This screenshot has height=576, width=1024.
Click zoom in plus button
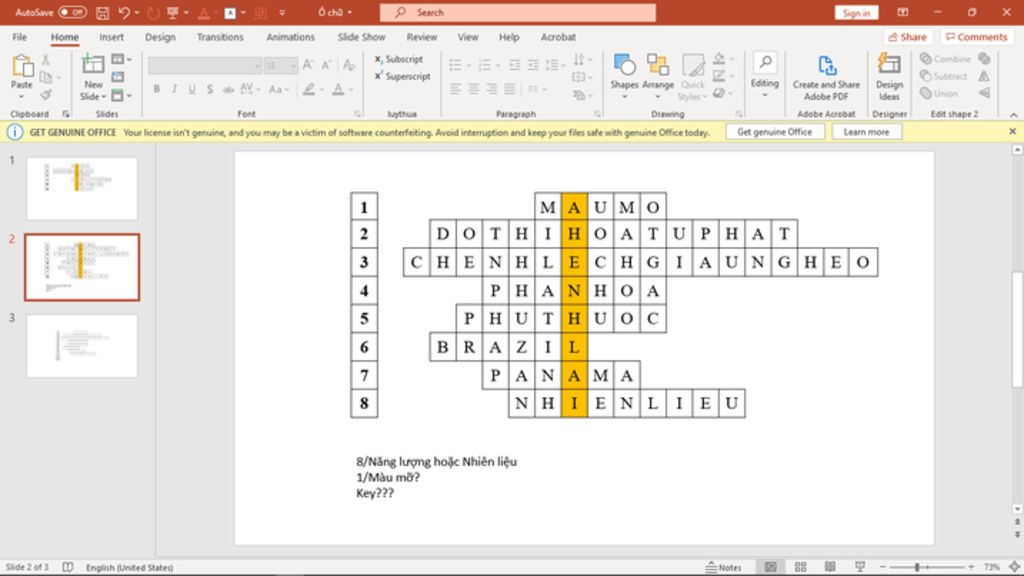point(972,567)
